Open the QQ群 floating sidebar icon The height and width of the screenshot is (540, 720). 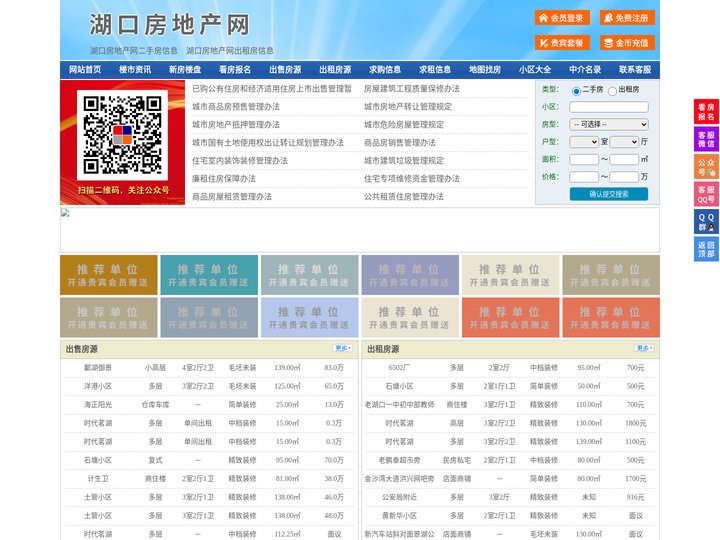(x=706, y=222)
